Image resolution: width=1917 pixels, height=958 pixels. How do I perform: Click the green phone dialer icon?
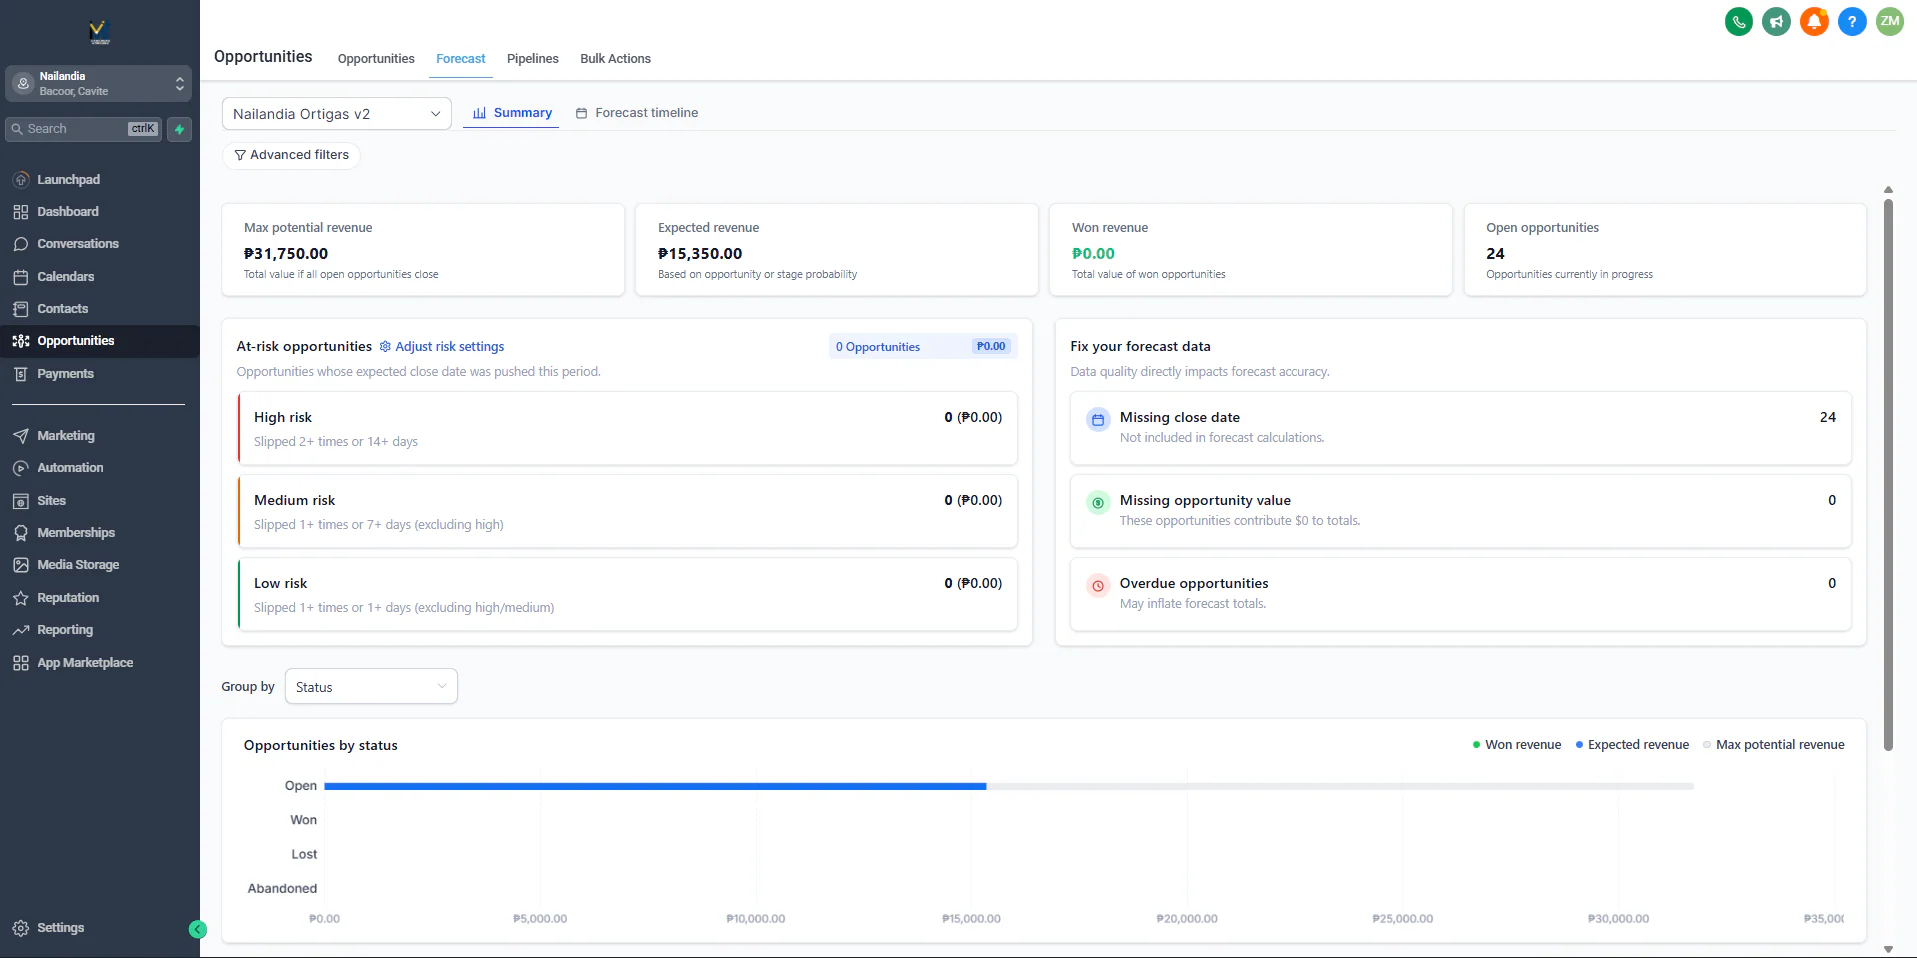[1739, 21]
